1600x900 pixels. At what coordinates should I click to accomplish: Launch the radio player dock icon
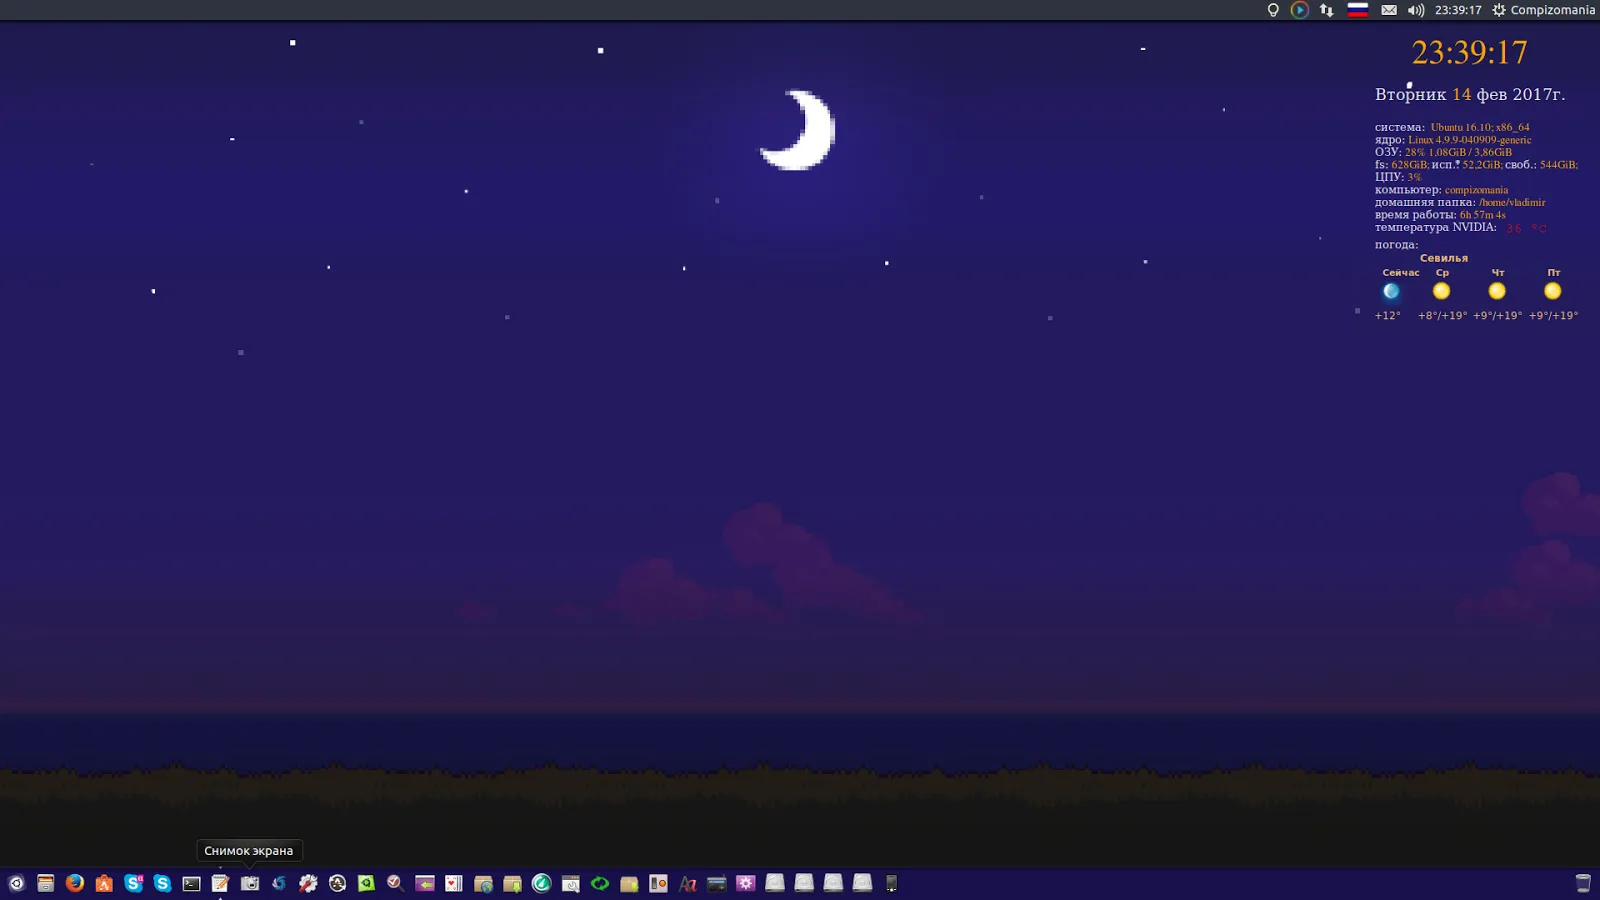click(x=717, y=883)
